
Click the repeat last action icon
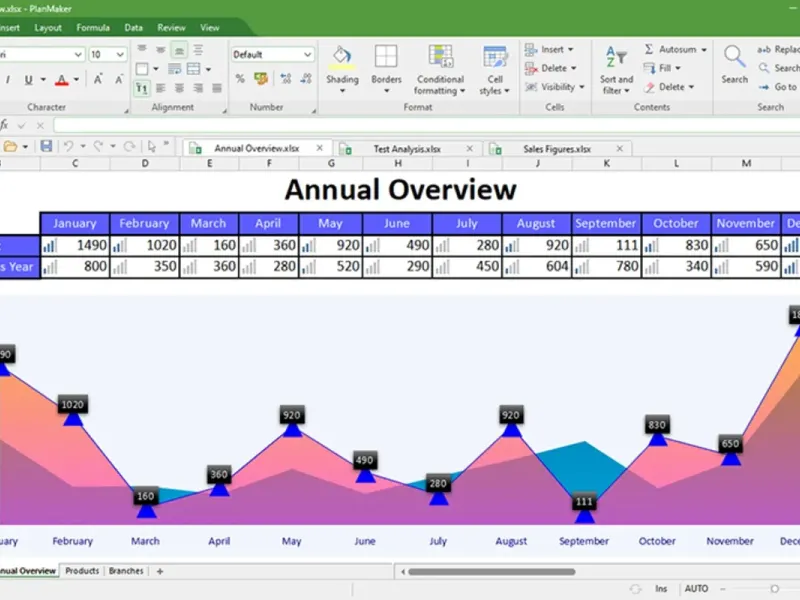(130, 146)
